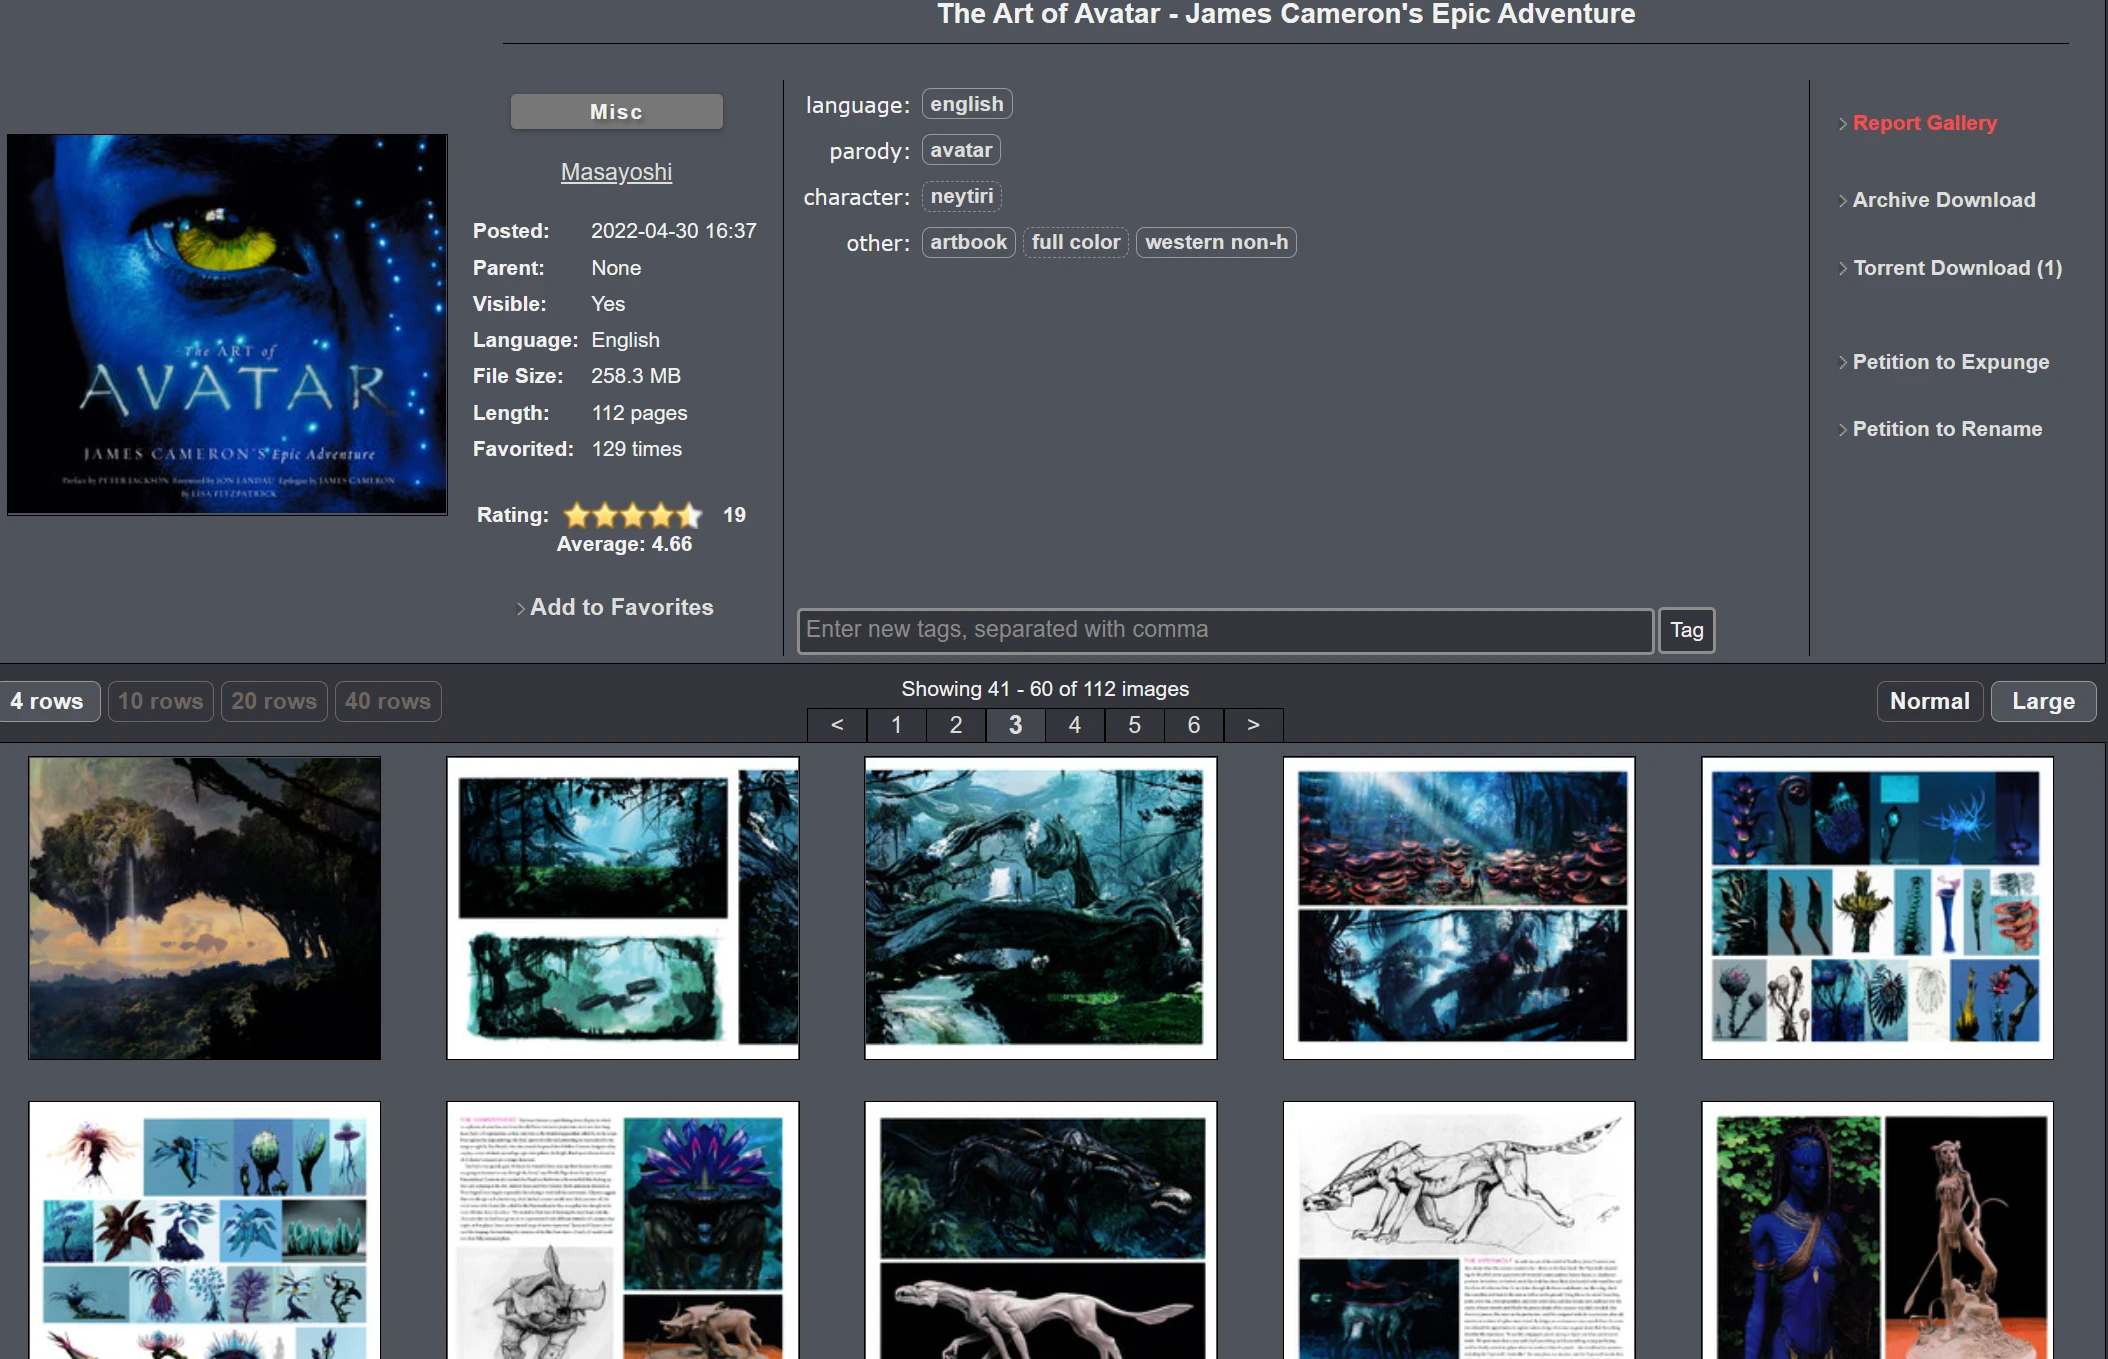Screen dimensions: 2108x1359
Task: Open dark panther creature renders thumbnail
Action: (1041, 1230)
